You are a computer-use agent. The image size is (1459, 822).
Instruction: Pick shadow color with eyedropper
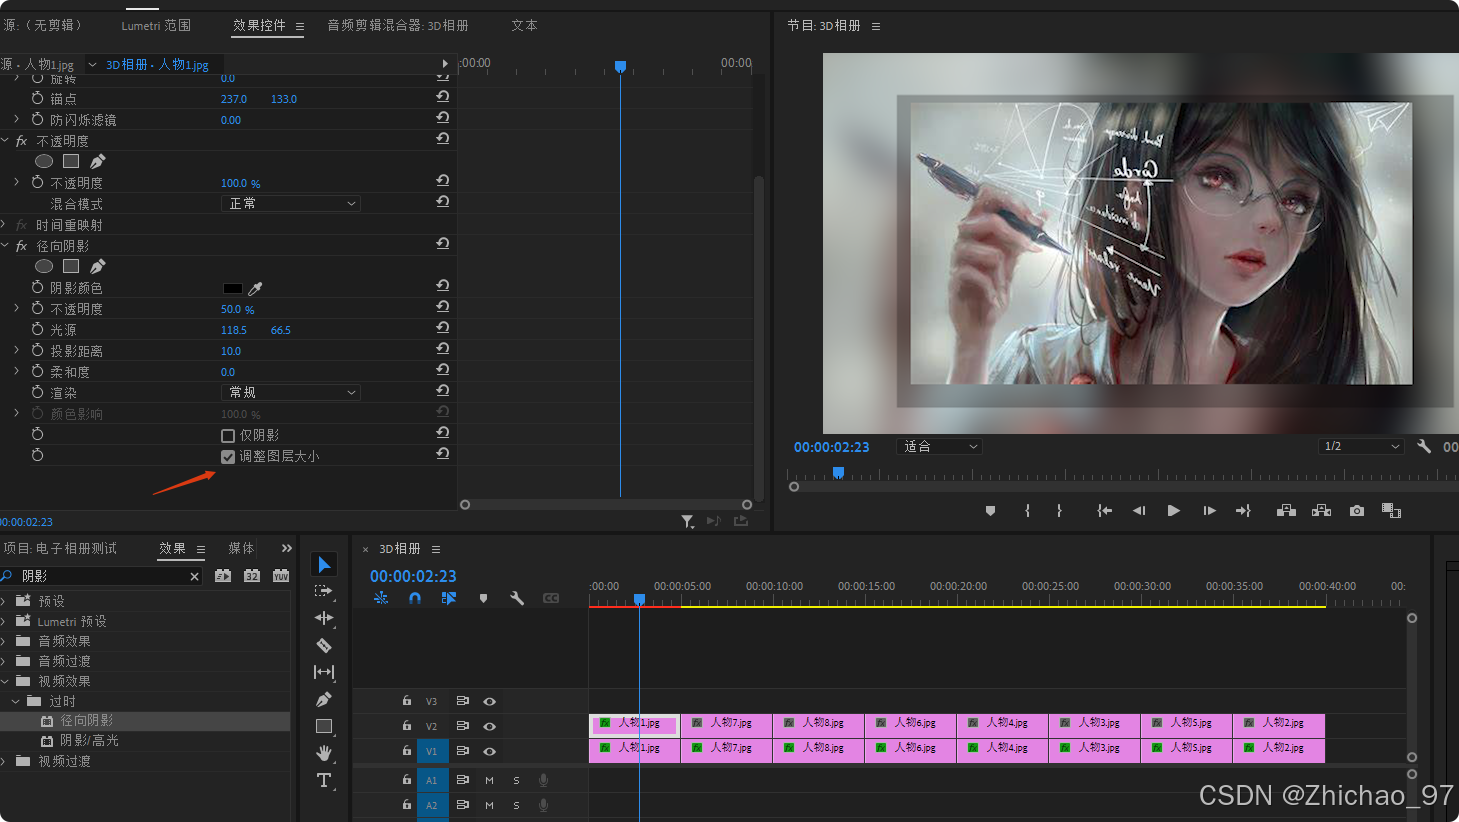click(x=255, y=288)
